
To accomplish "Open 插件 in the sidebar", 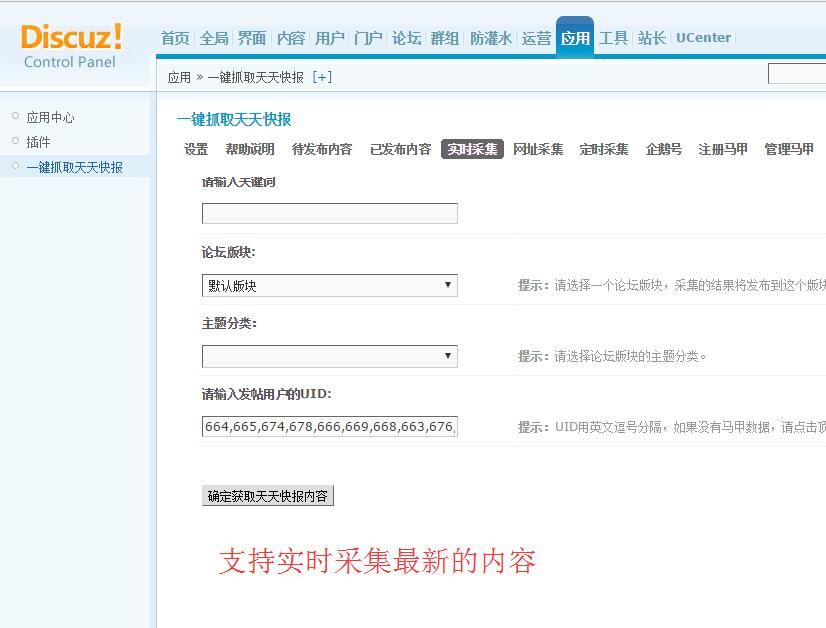I will point(38,142).
